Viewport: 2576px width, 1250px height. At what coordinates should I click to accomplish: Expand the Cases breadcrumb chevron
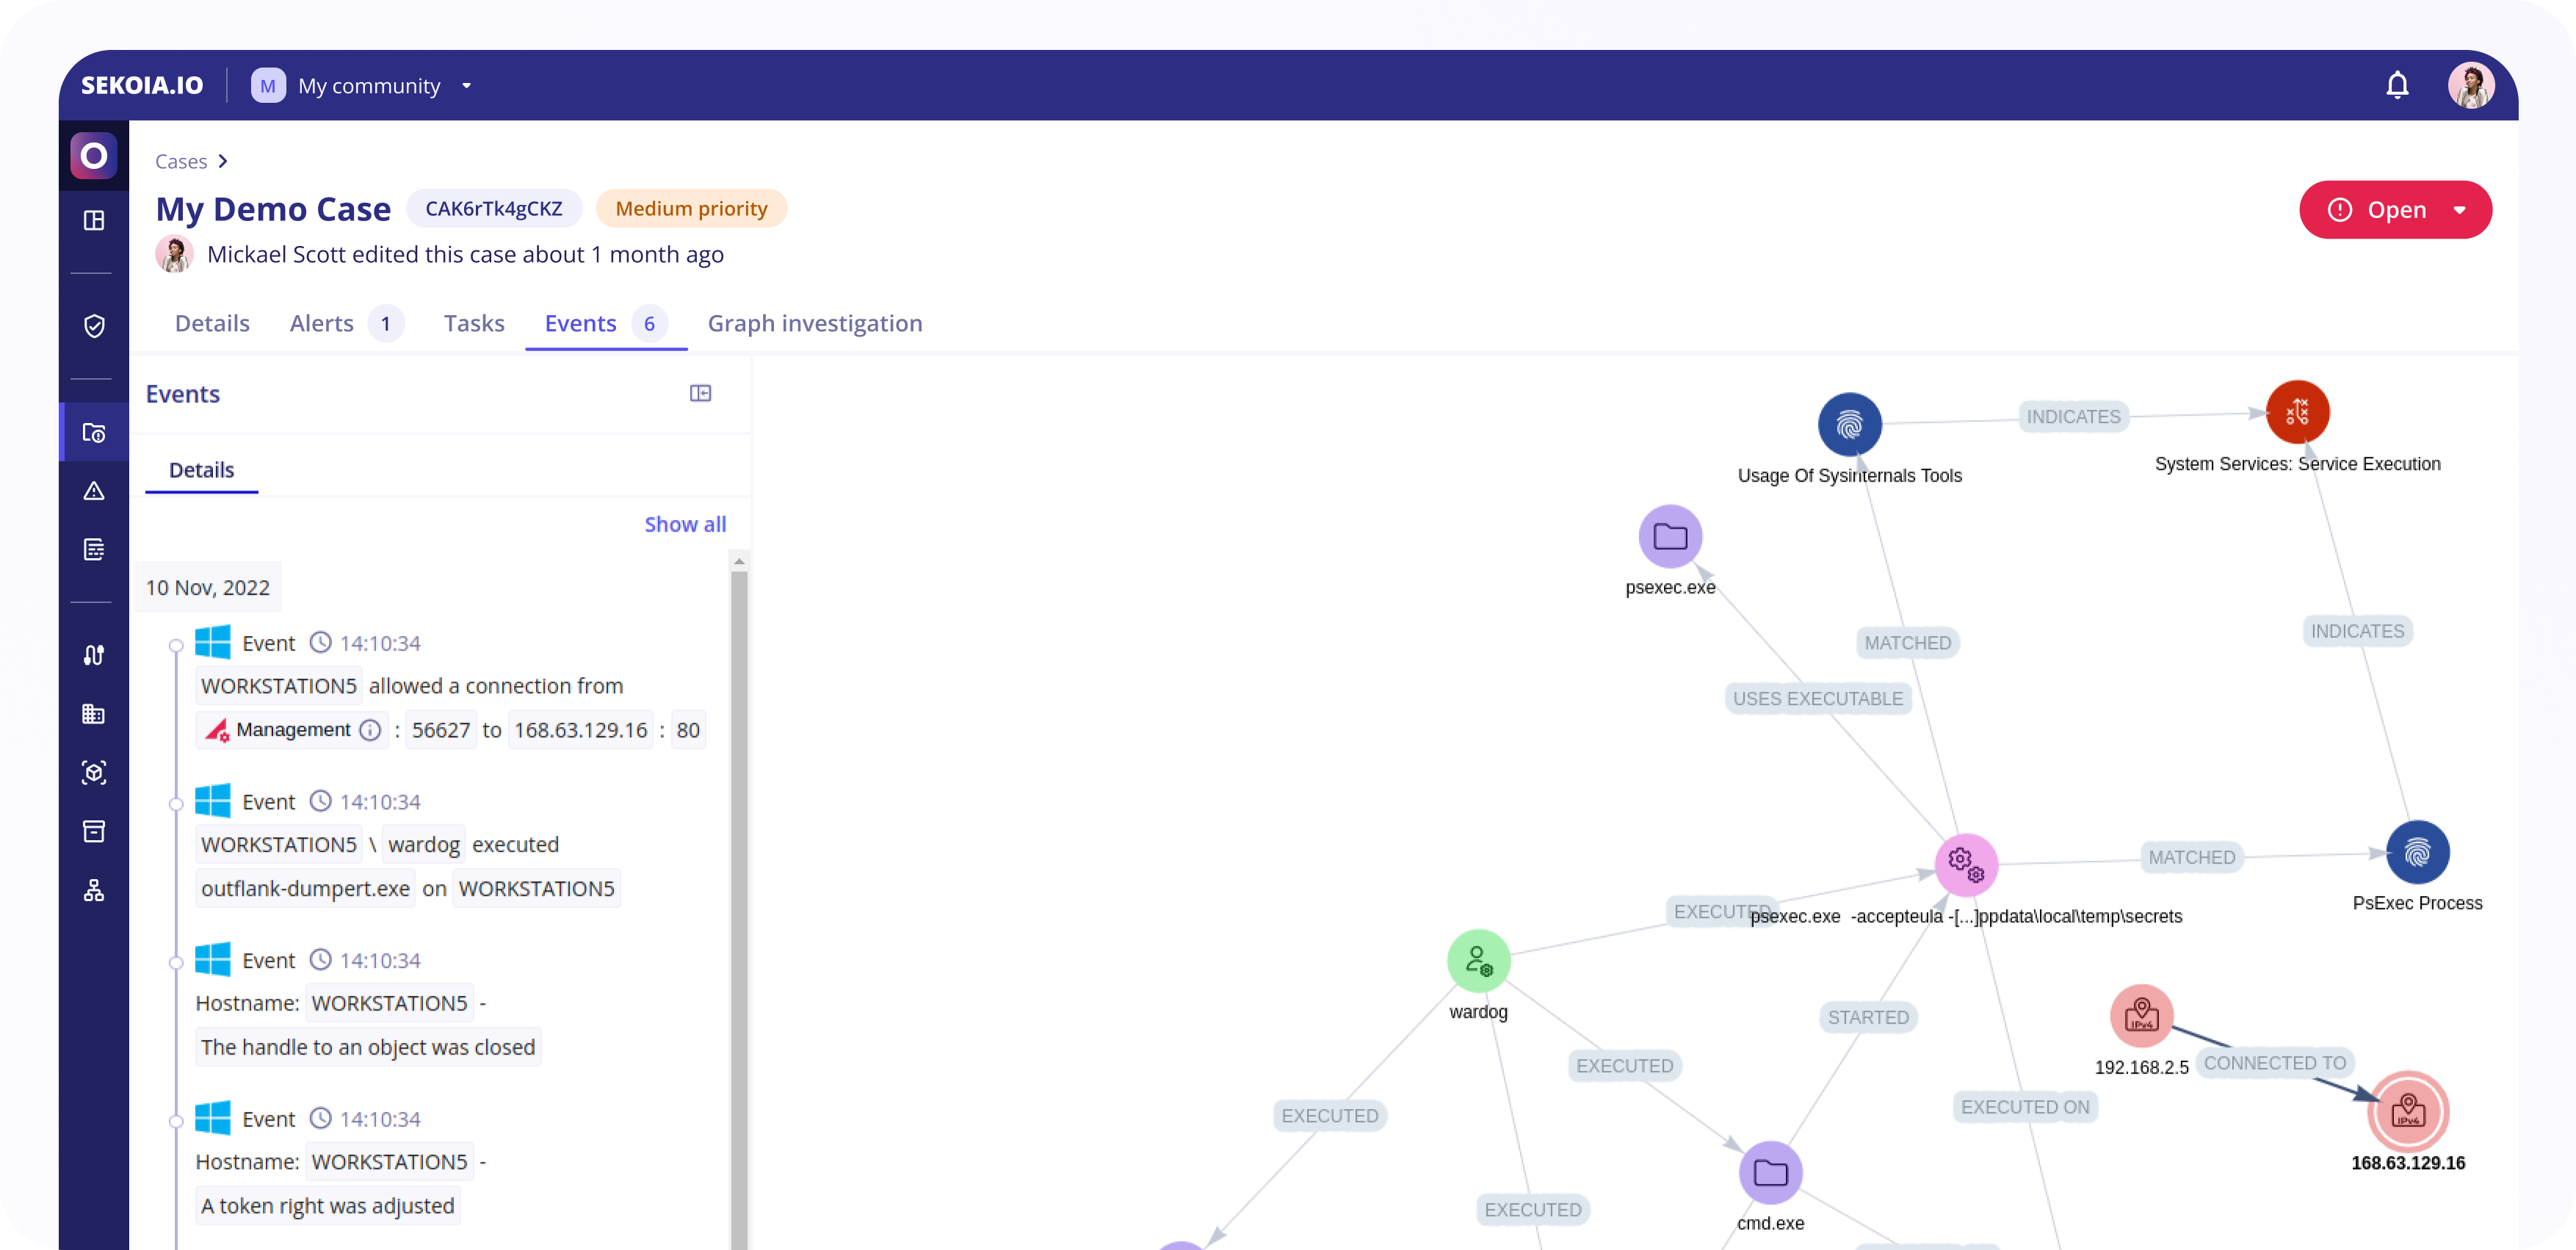[x=223, y=161]
